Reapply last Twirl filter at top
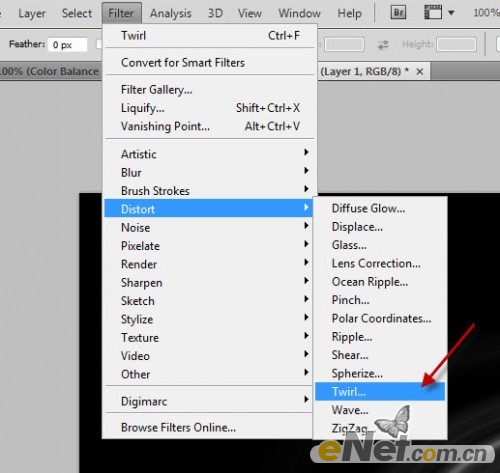Image resolution: width=500 pixels, height=473 pixels. click(x=209, y=35)
